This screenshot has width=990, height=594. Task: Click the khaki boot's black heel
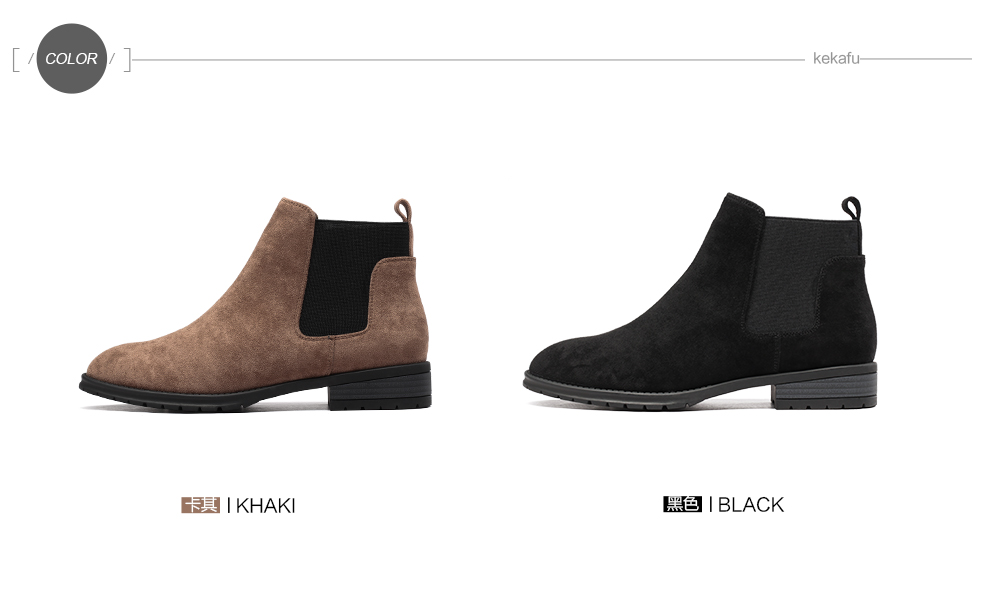(380, 386)
